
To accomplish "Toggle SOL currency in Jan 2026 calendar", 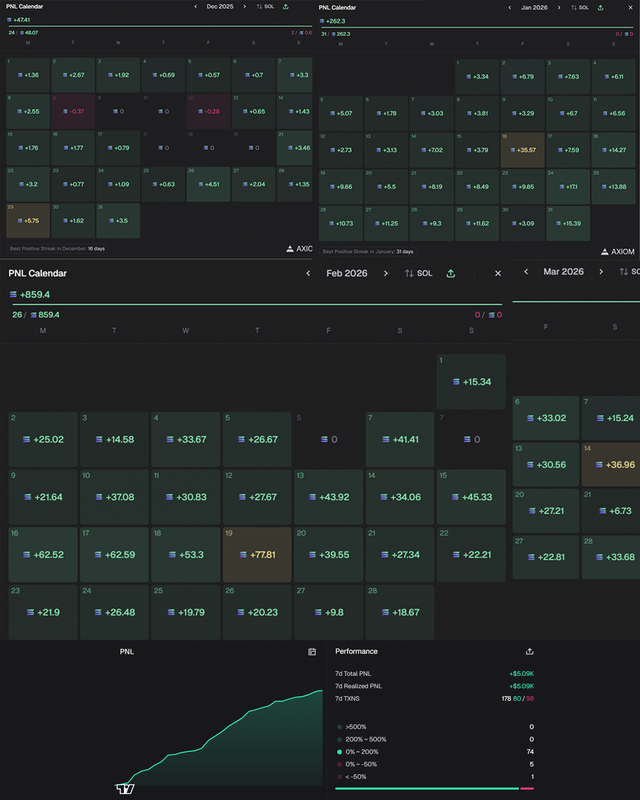I will click(580, 8).
